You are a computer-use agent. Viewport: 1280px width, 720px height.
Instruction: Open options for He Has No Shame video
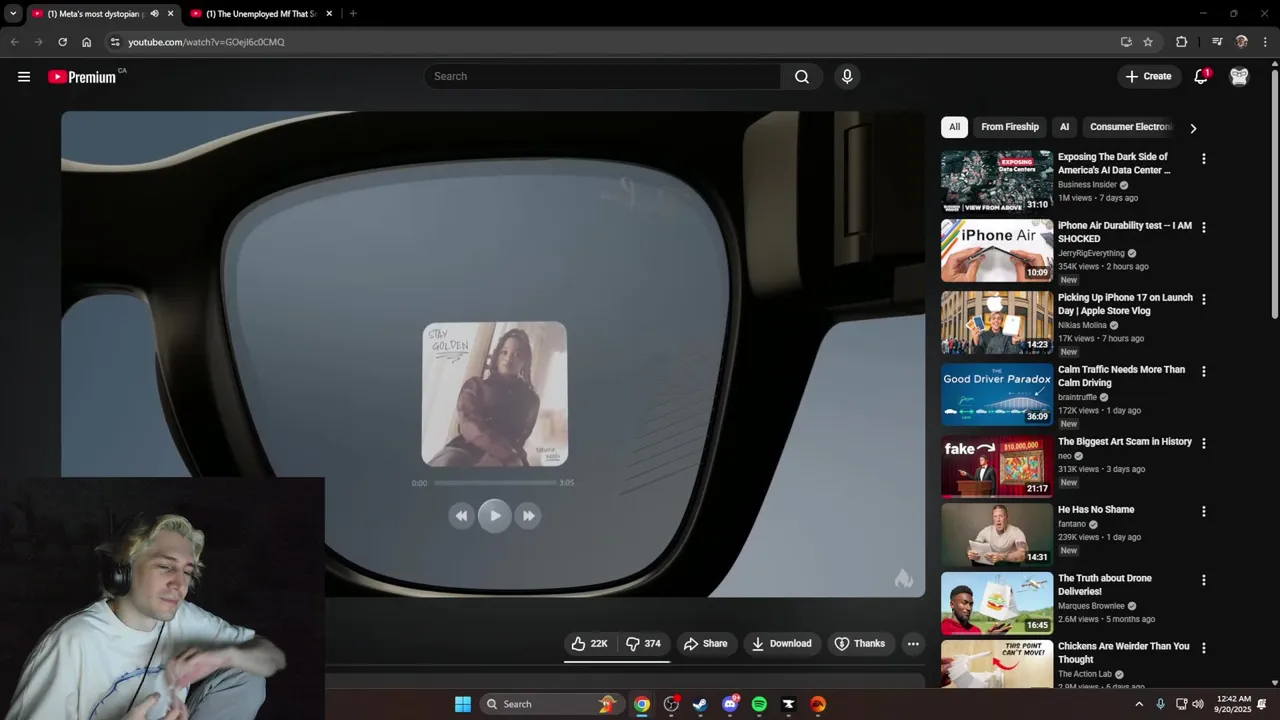[x=1203, y=512]
